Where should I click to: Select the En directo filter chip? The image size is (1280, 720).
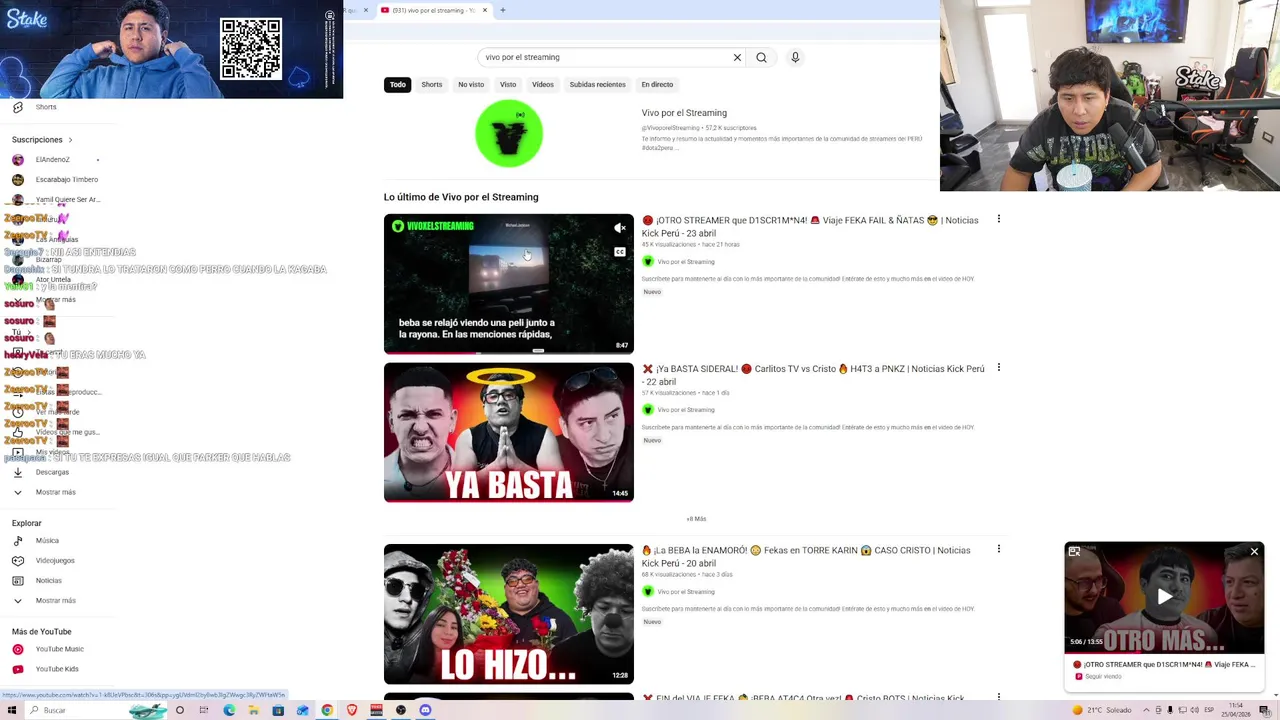point(657,85)
